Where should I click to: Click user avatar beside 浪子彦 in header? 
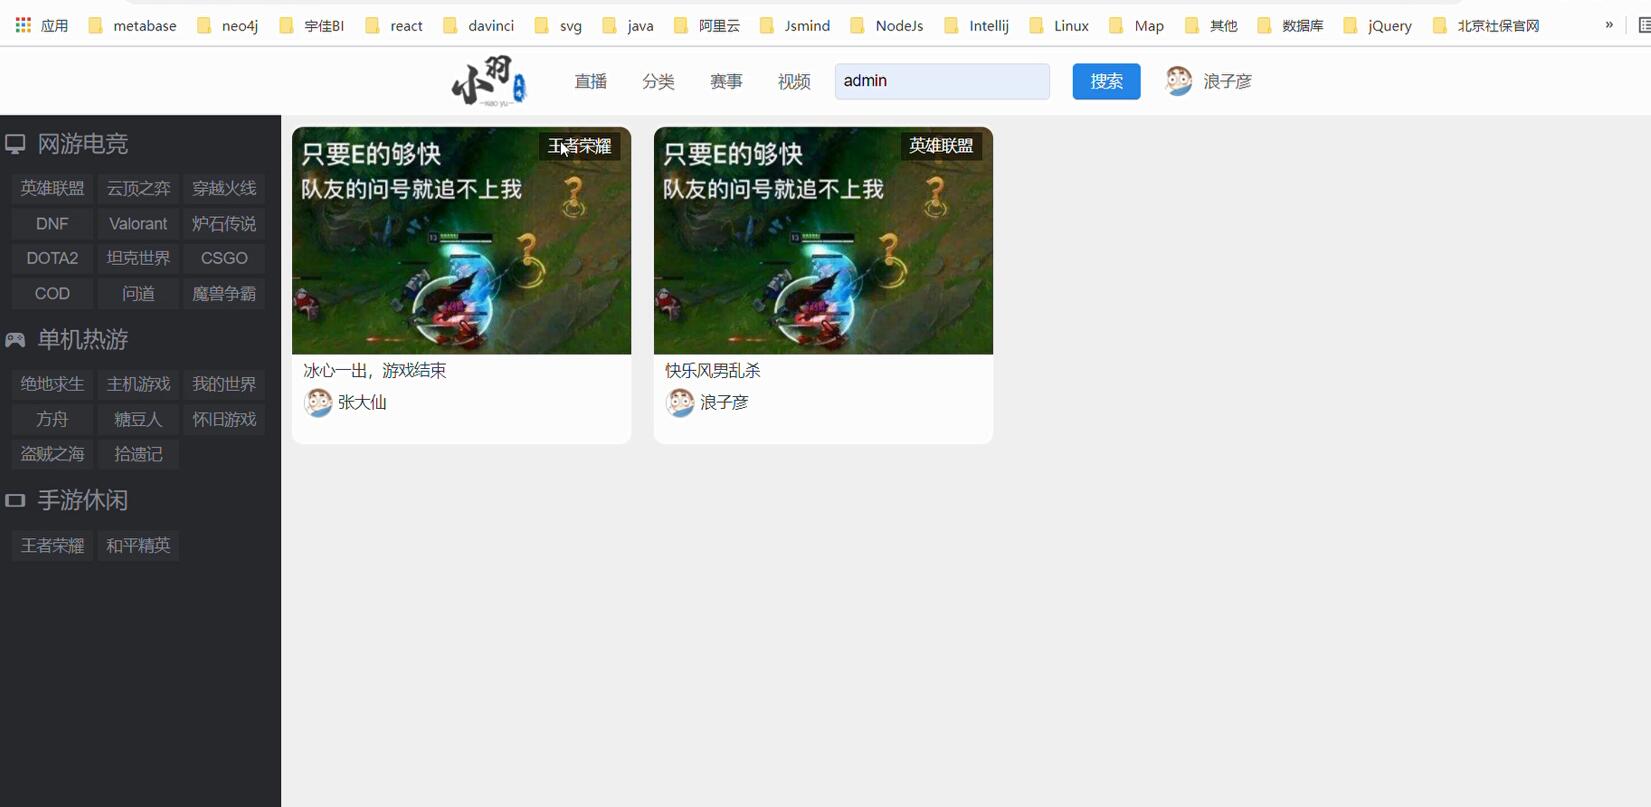click(1179, 81)
